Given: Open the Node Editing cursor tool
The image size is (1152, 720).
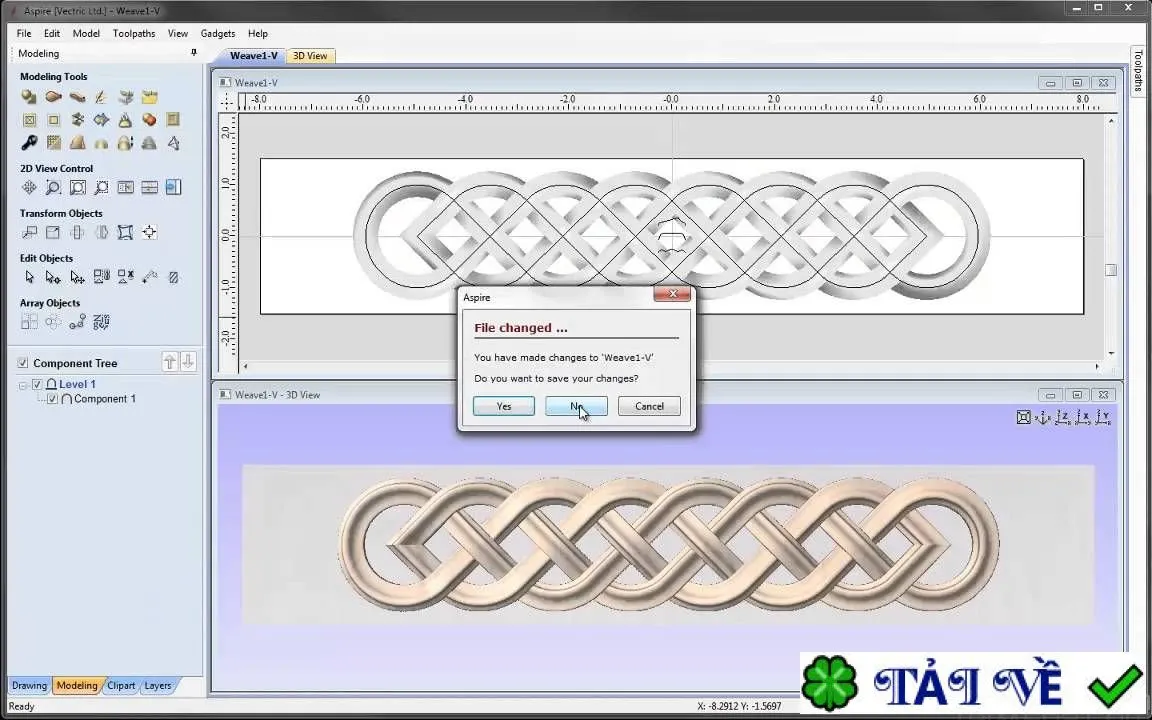Looking at the screenshot, I should 53,277.
